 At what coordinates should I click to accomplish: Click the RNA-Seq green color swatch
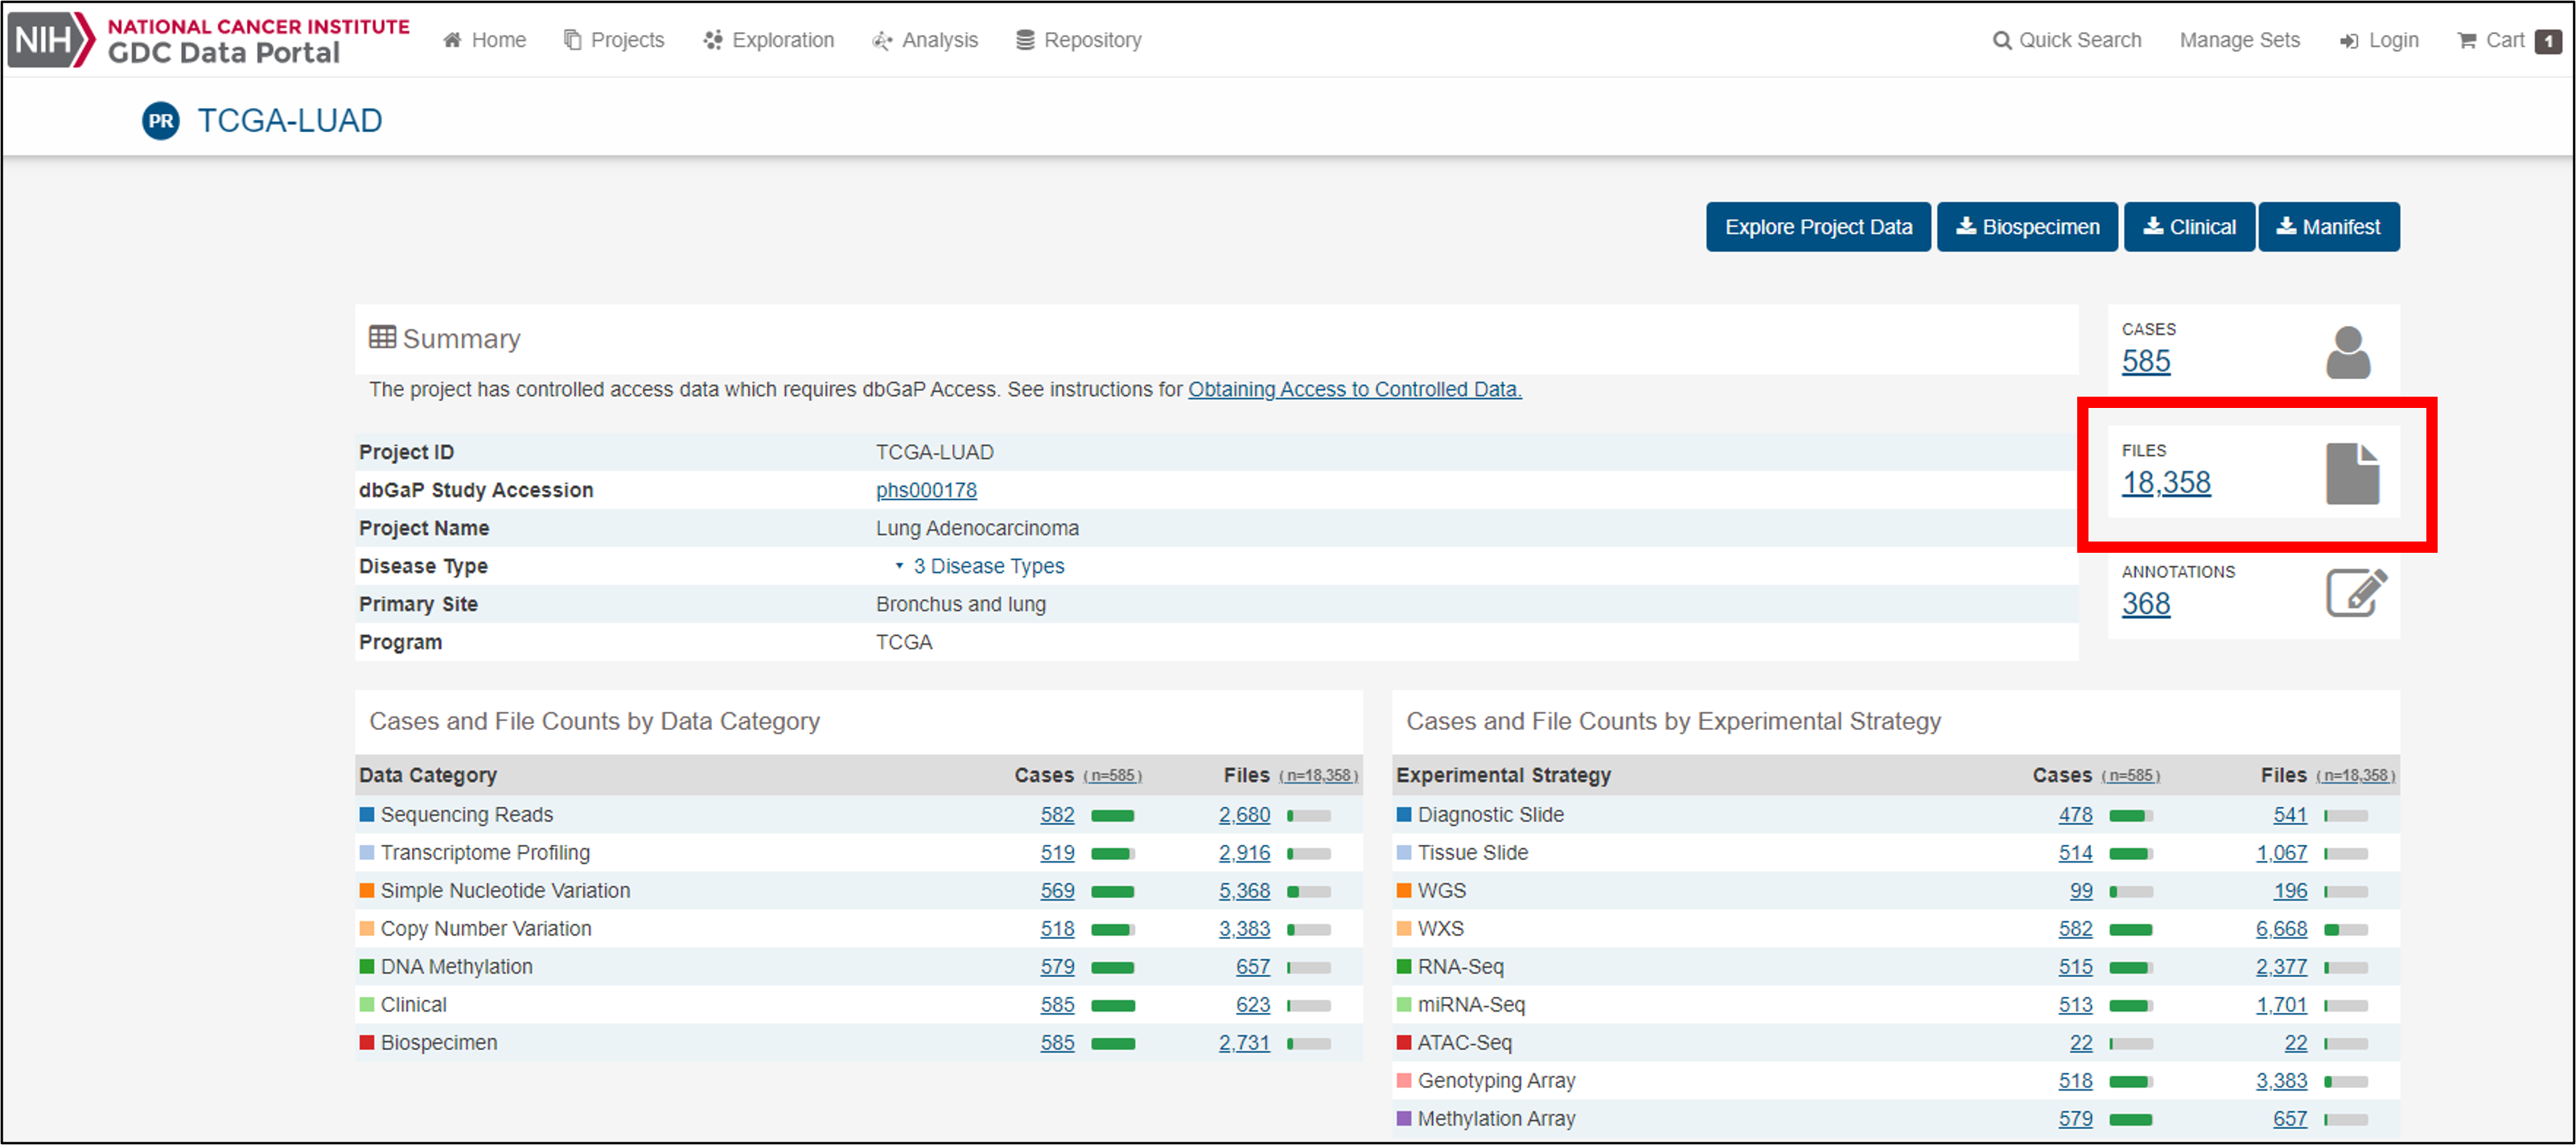[x=1404, y=967]
